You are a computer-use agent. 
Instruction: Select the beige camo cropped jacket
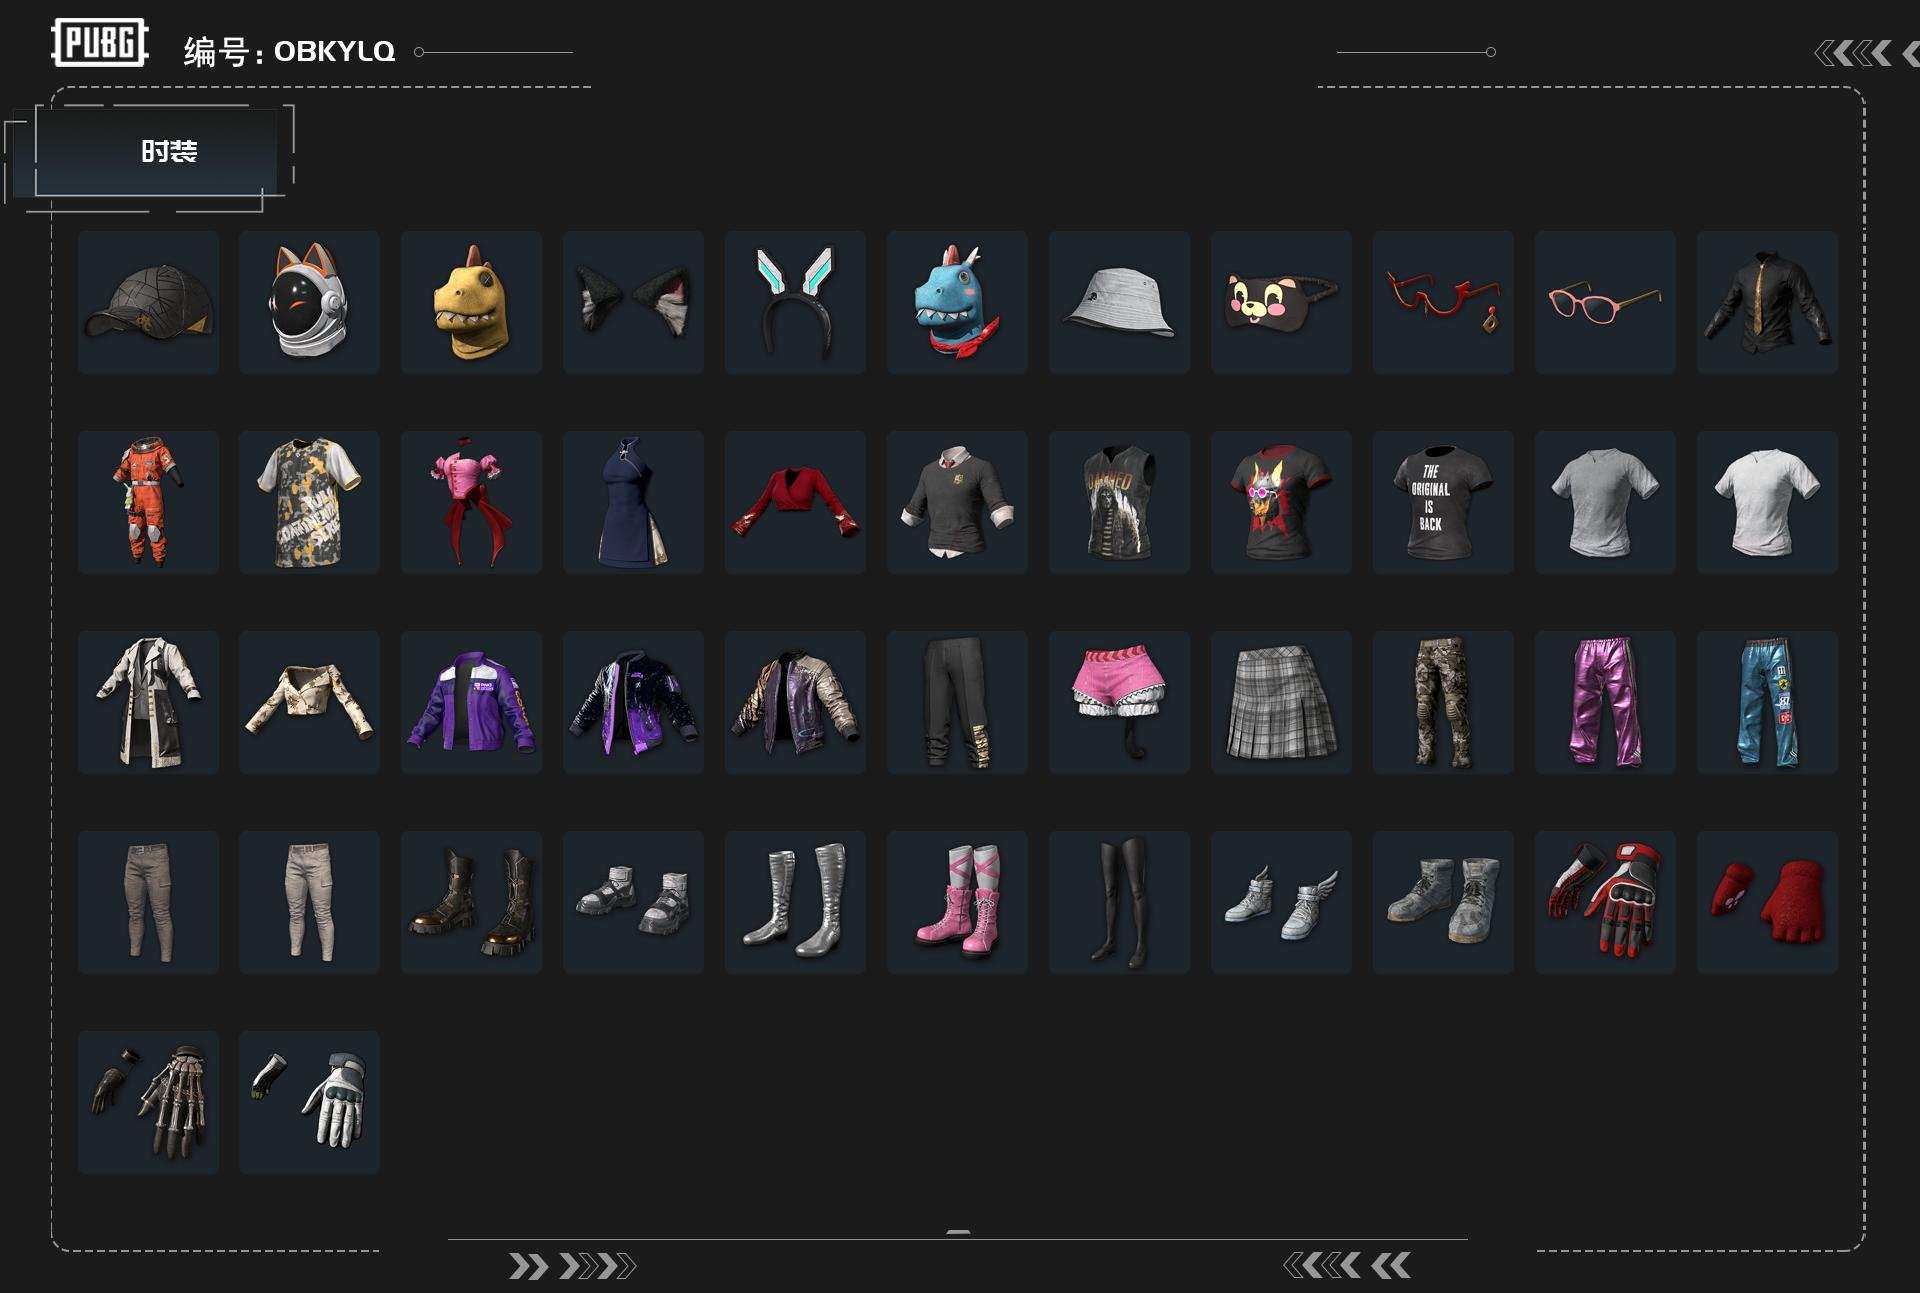[x=309, y=702]
